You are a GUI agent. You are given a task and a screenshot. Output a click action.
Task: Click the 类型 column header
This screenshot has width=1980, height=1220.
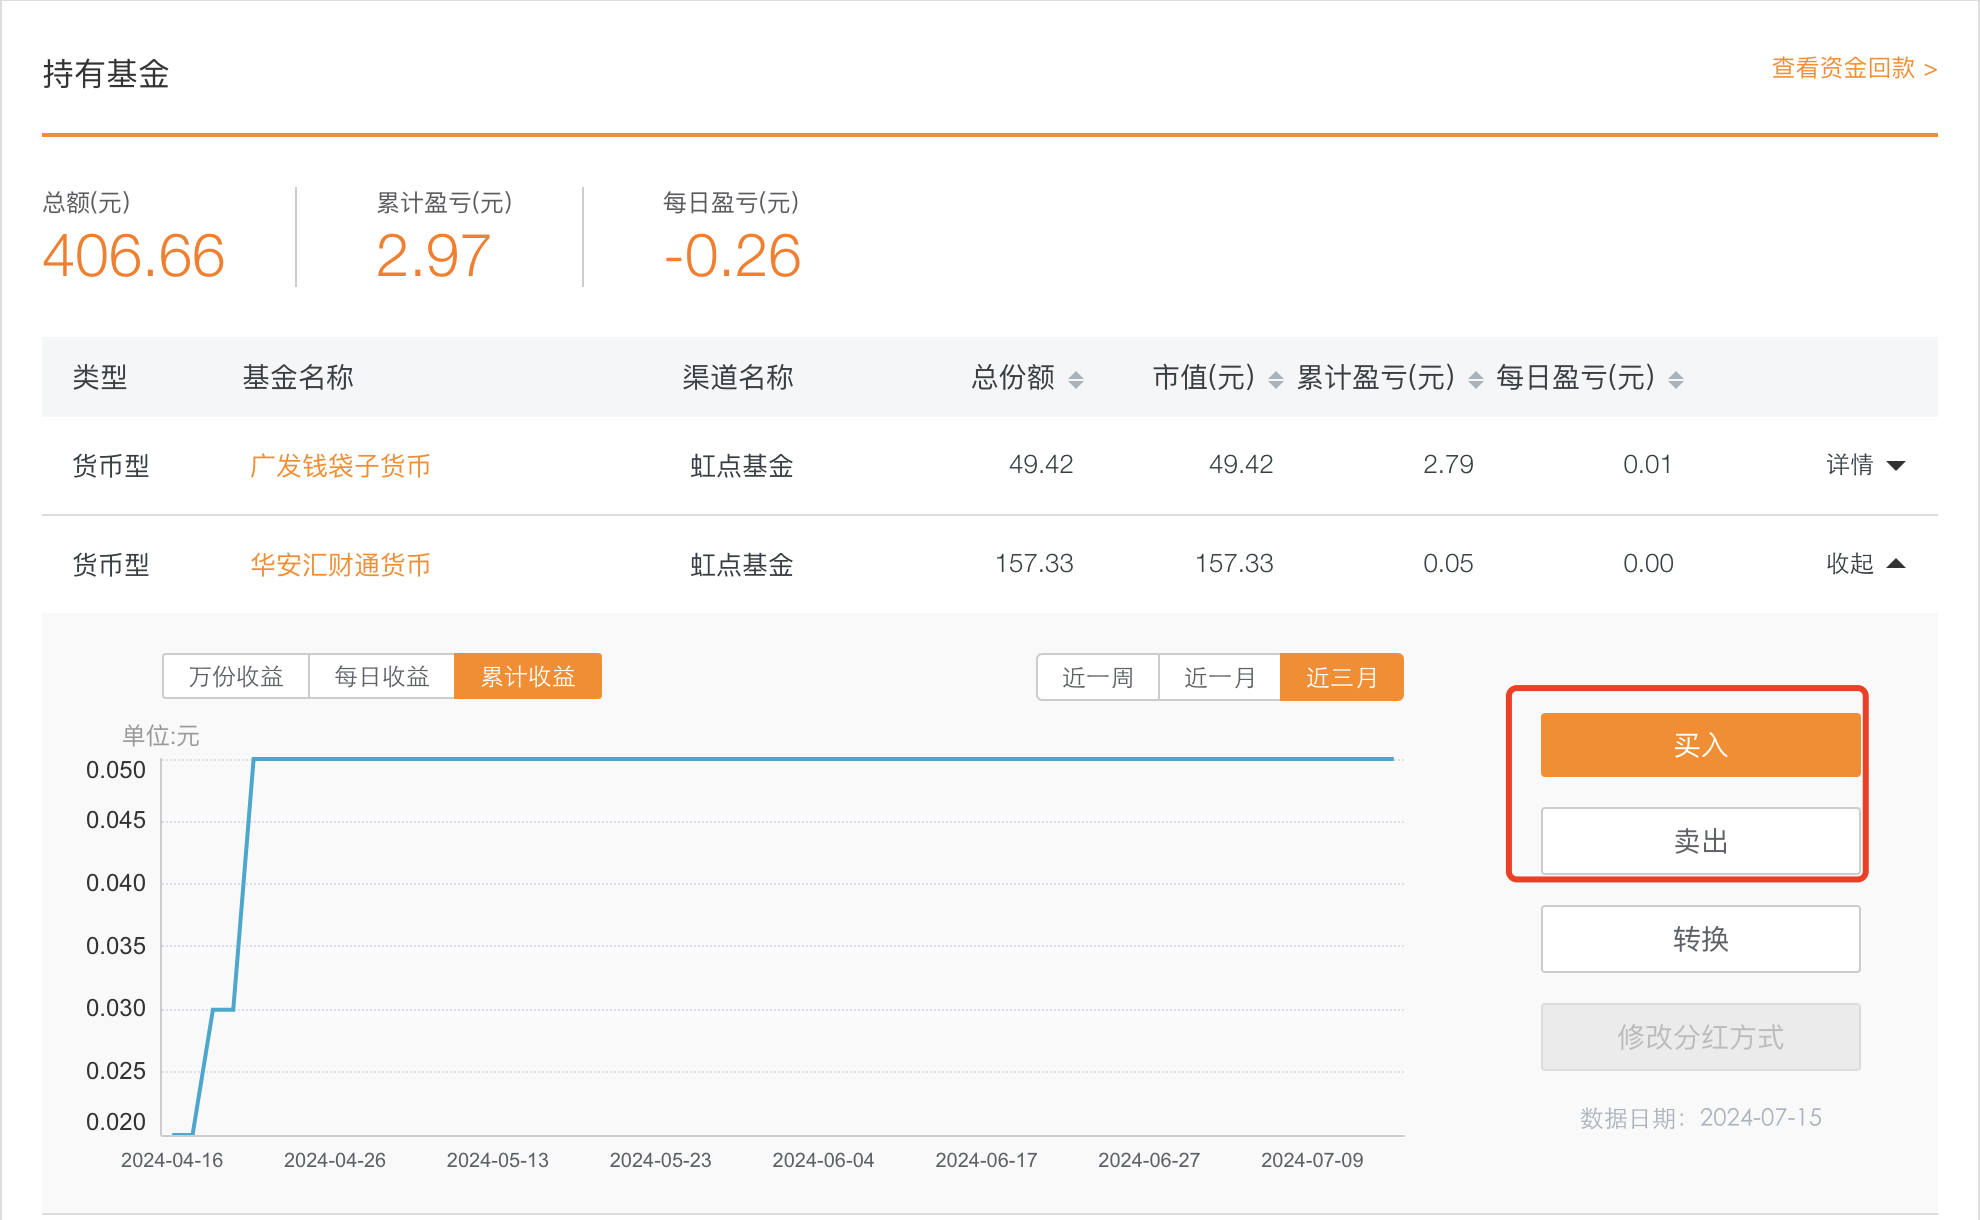[x=100, y=377]
